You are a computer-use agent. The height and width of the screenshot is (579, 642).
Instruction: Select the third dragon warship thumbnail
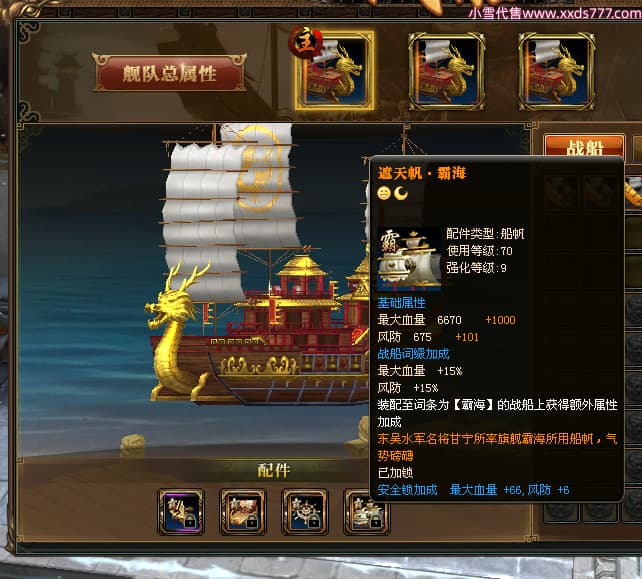tap(557, 71)
